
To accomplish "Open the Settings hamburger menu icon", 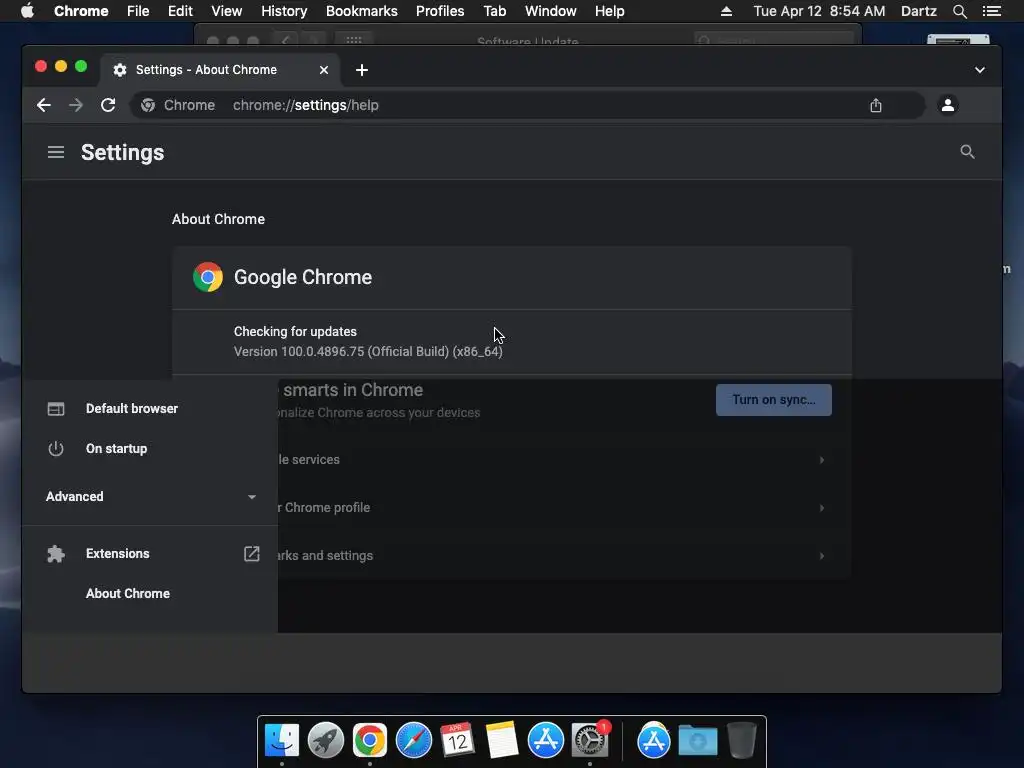I will (56, 152).
